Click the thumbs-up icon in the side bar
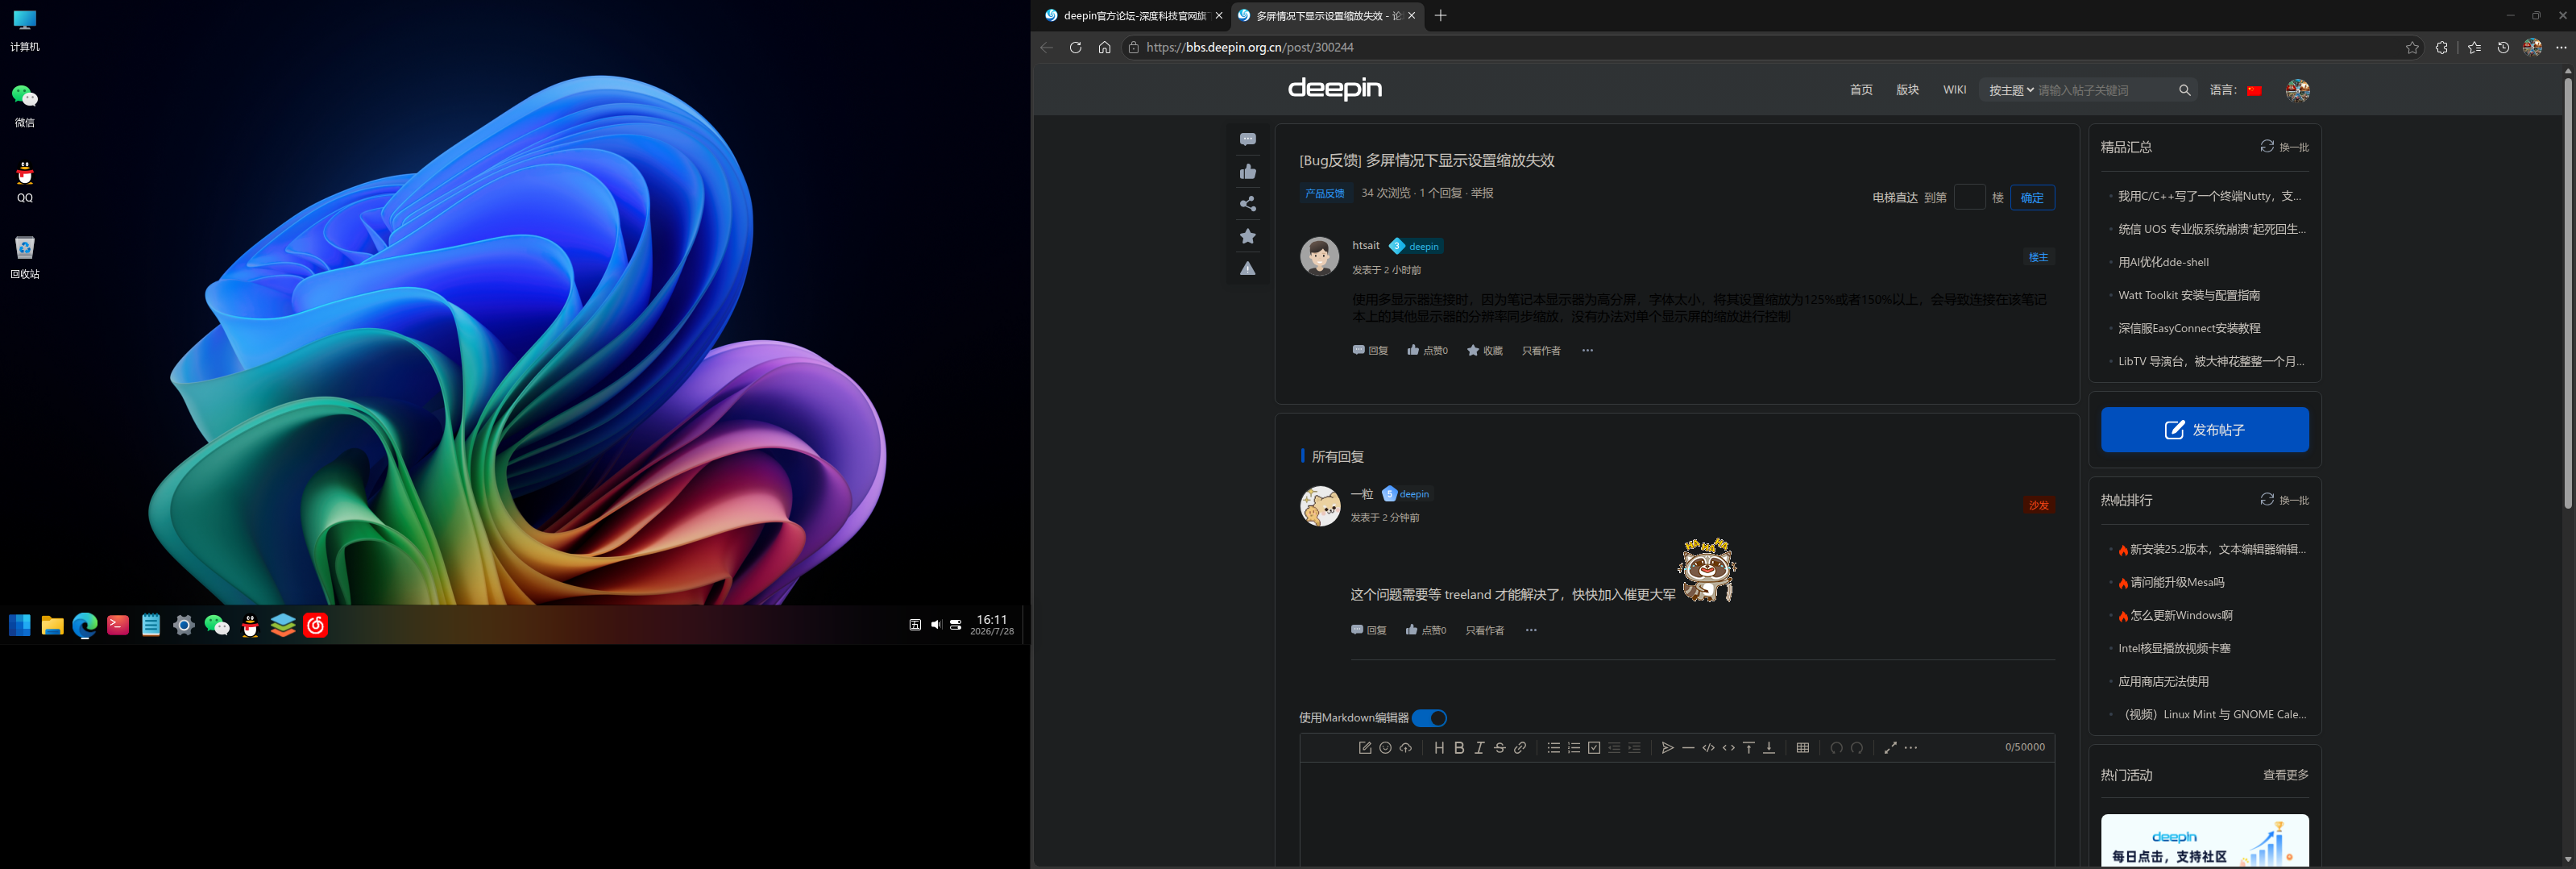The width and height of the screenshot is (2576, 869). coord(1248,172)
